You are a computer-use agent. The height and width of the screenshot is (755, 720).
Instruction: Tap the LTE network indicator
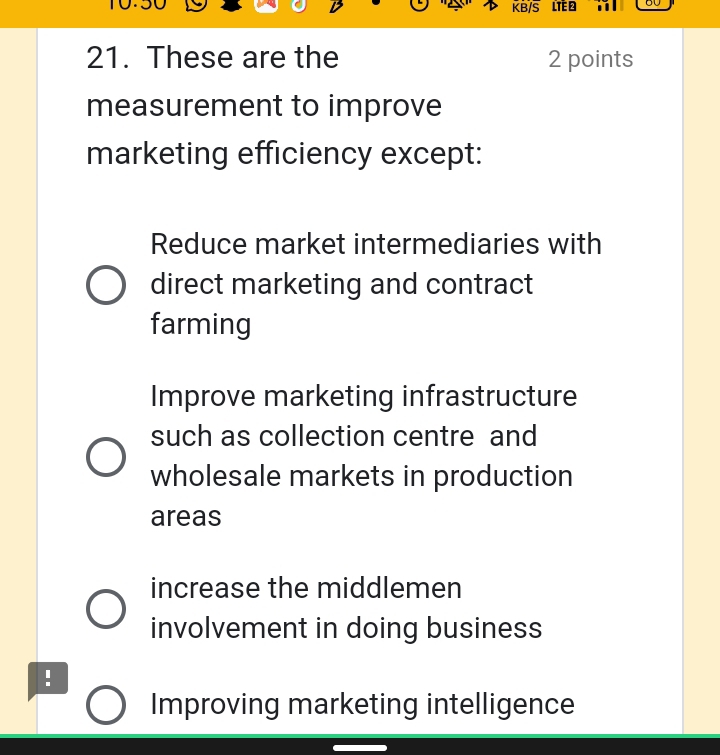coord(564,6)
